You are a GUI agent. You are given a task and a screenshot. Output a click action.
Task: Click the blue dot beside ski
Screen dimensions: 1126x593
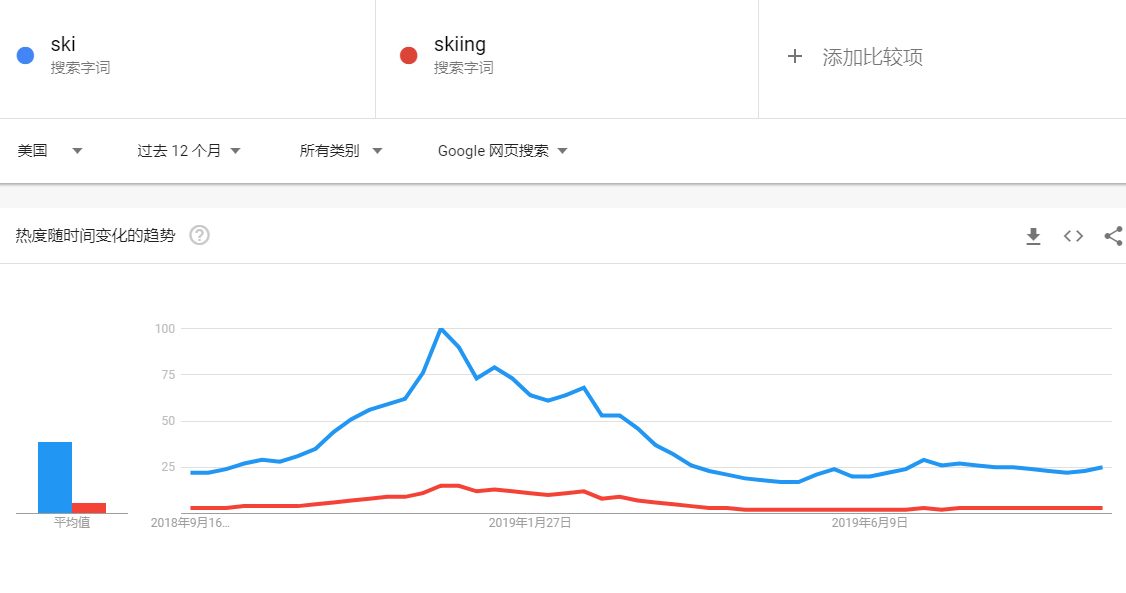click(25, 56)
